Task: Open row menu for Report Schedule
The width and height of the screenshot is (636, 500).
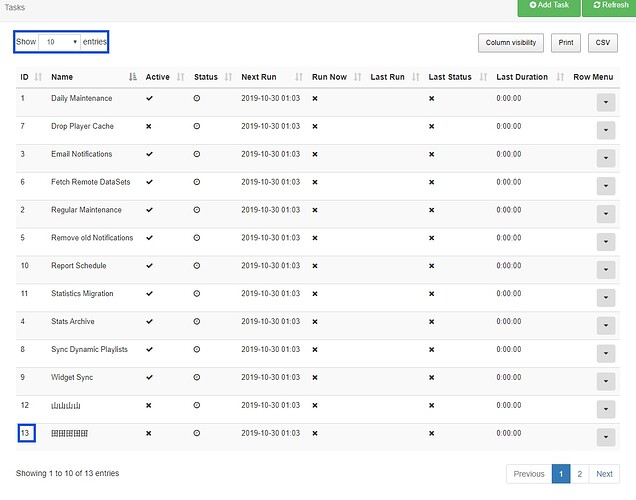Action: [x=606, y=270]
